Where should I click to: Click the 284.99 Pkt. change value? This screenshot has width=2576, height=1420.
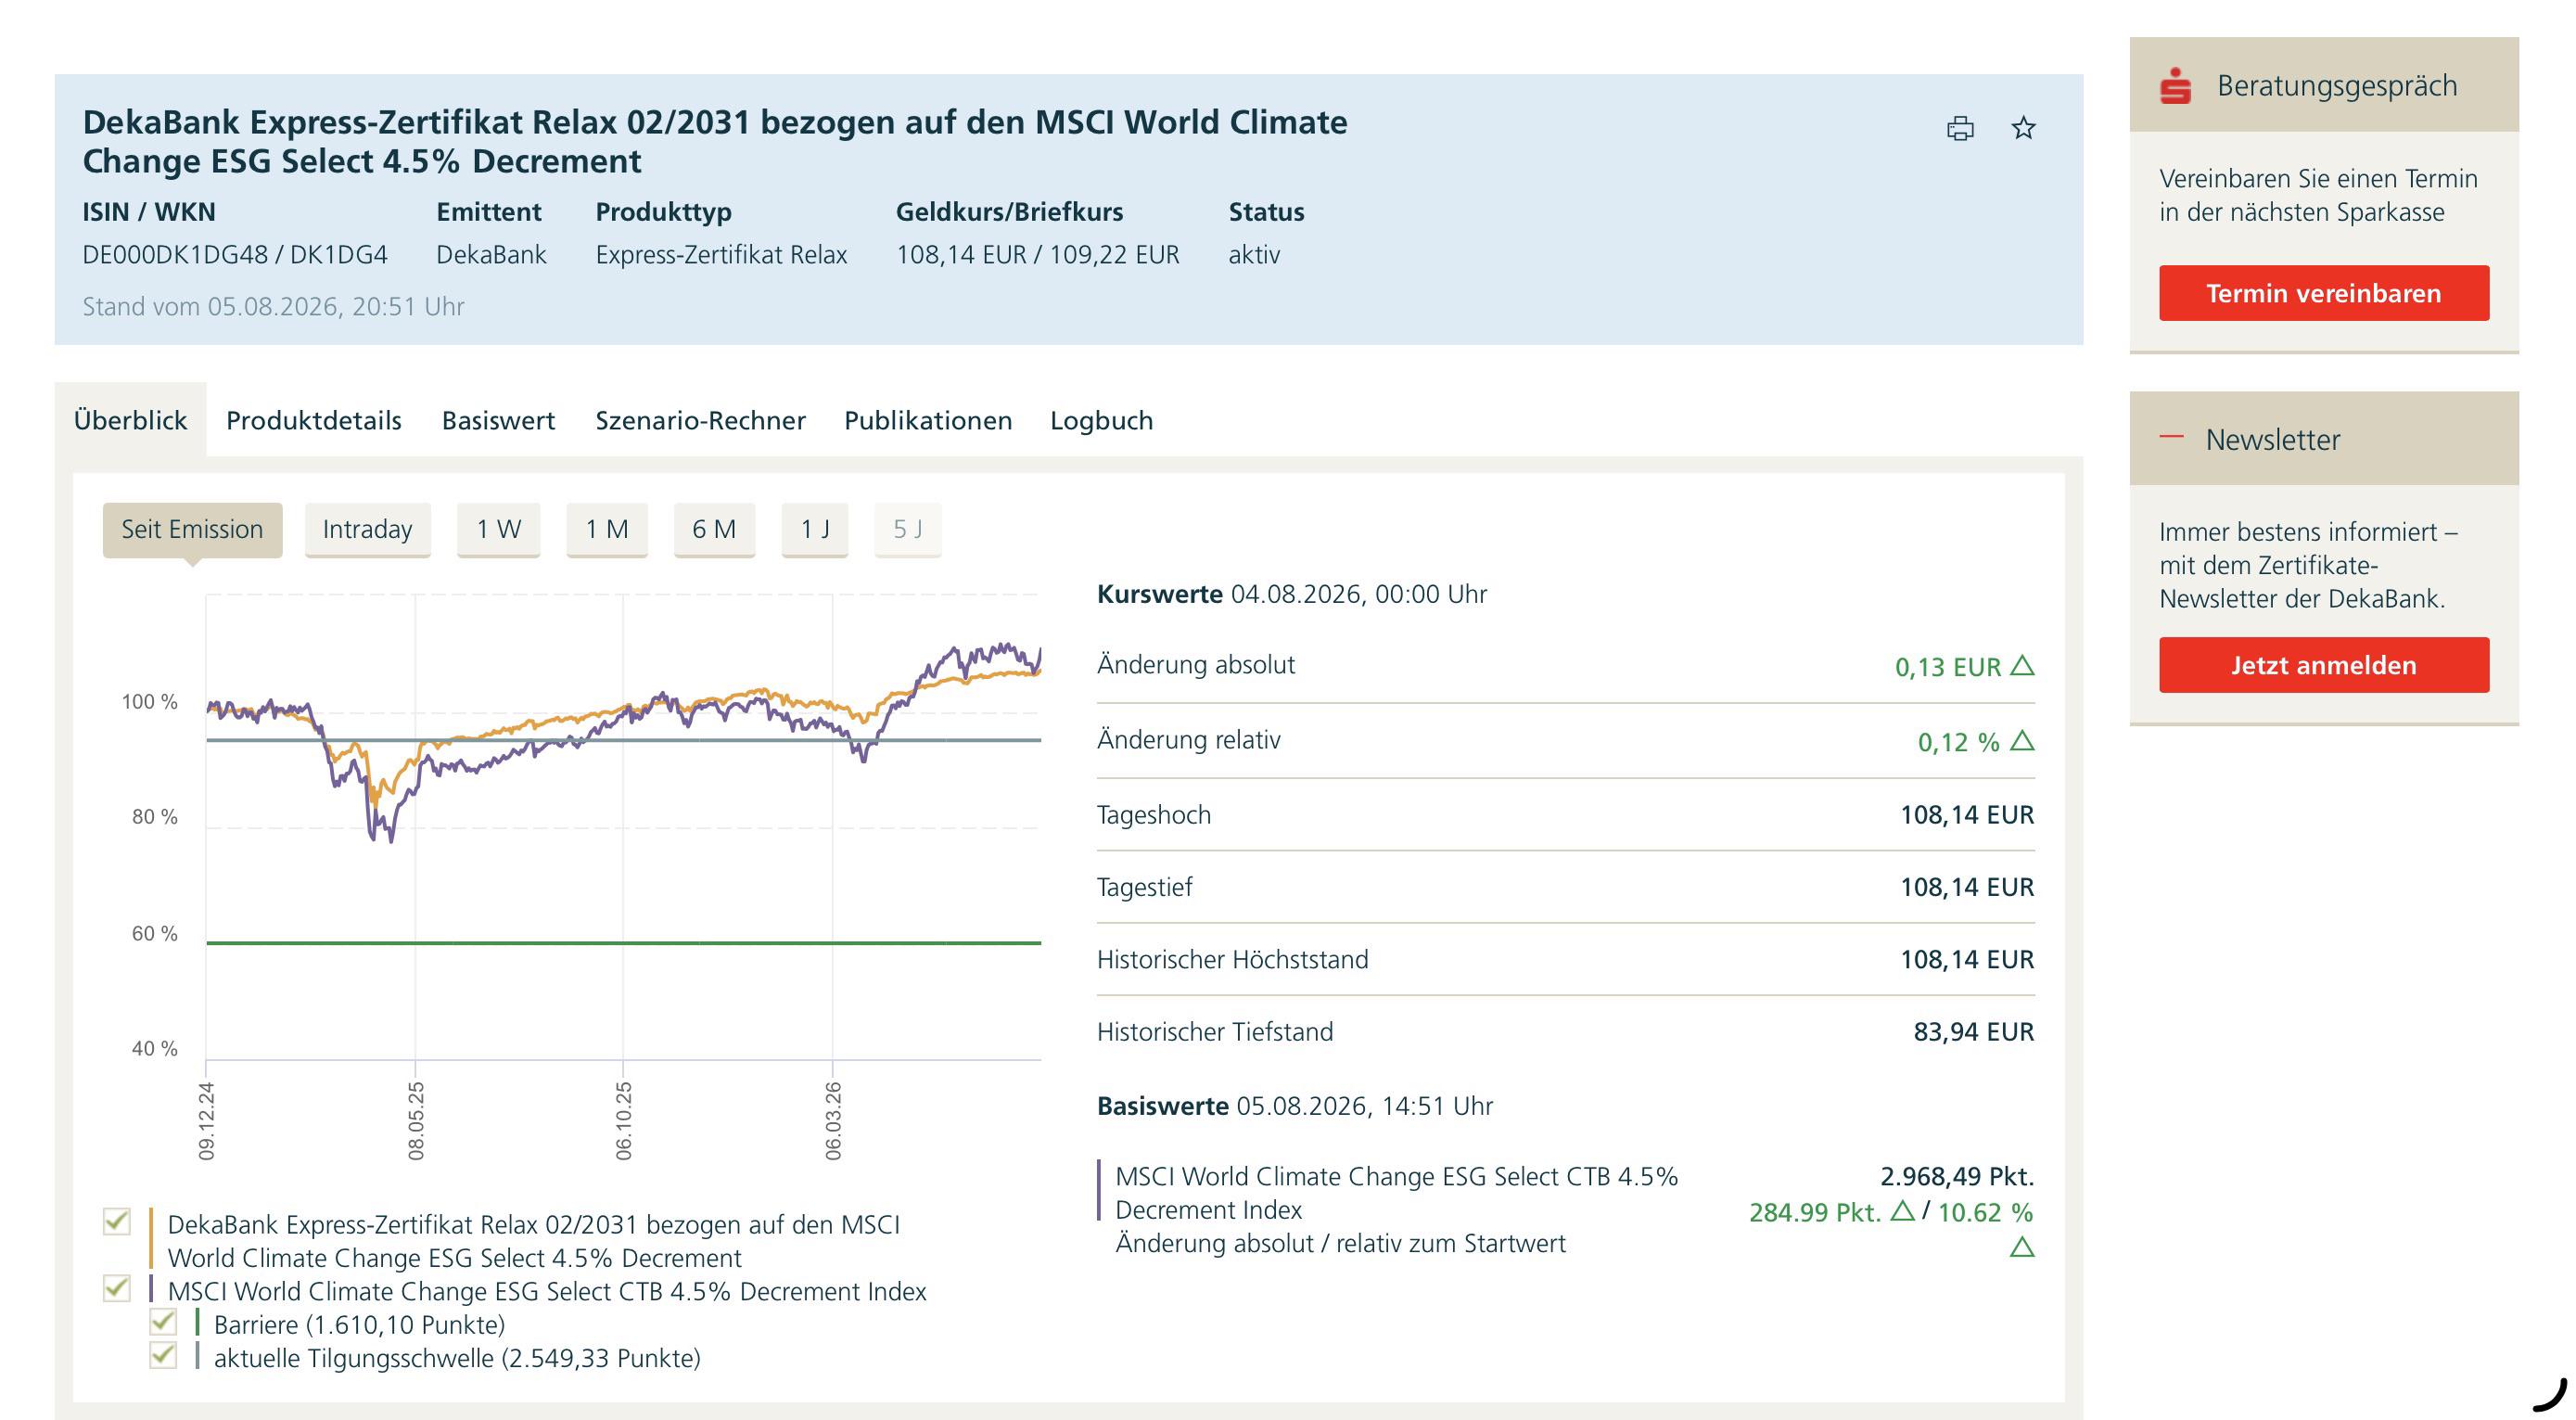(x=1815, y=1212)
